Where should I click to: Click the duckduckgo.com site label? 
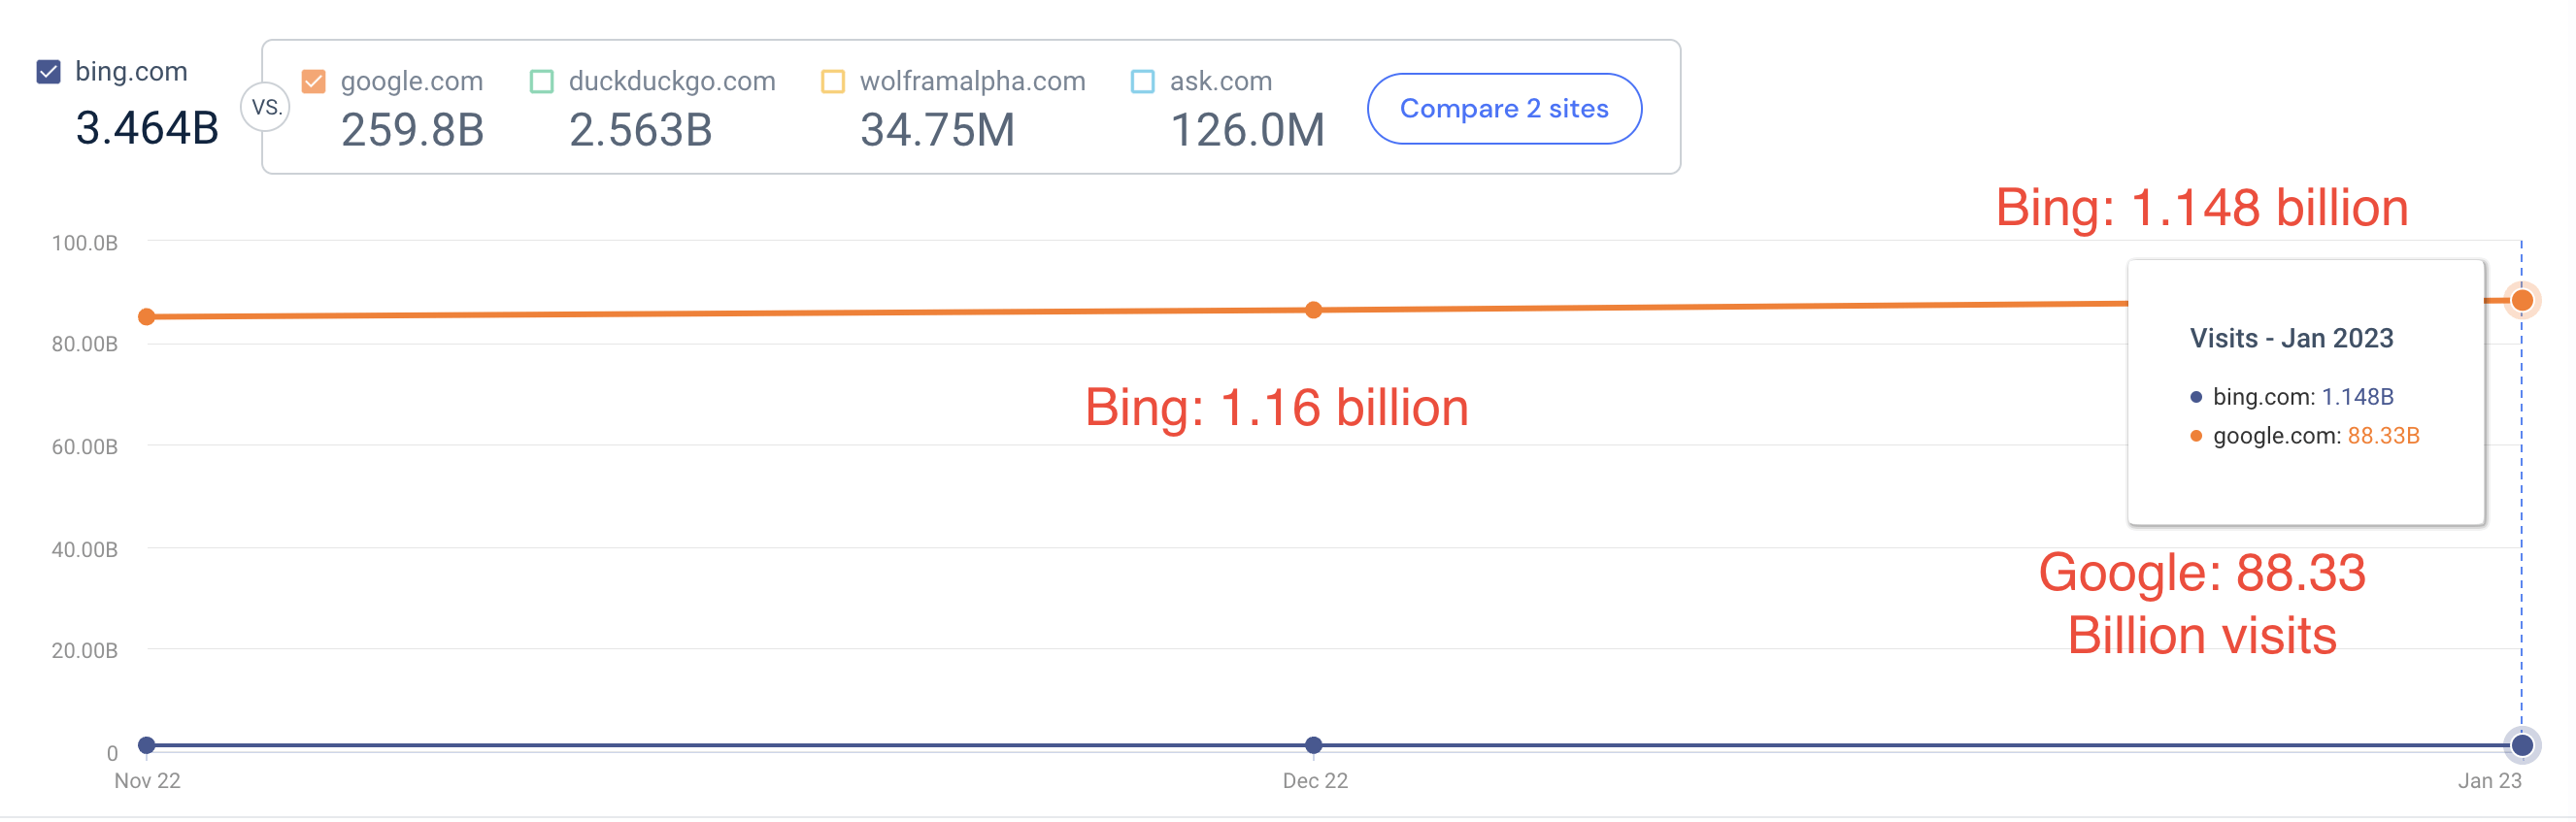(x=672, y=82)
